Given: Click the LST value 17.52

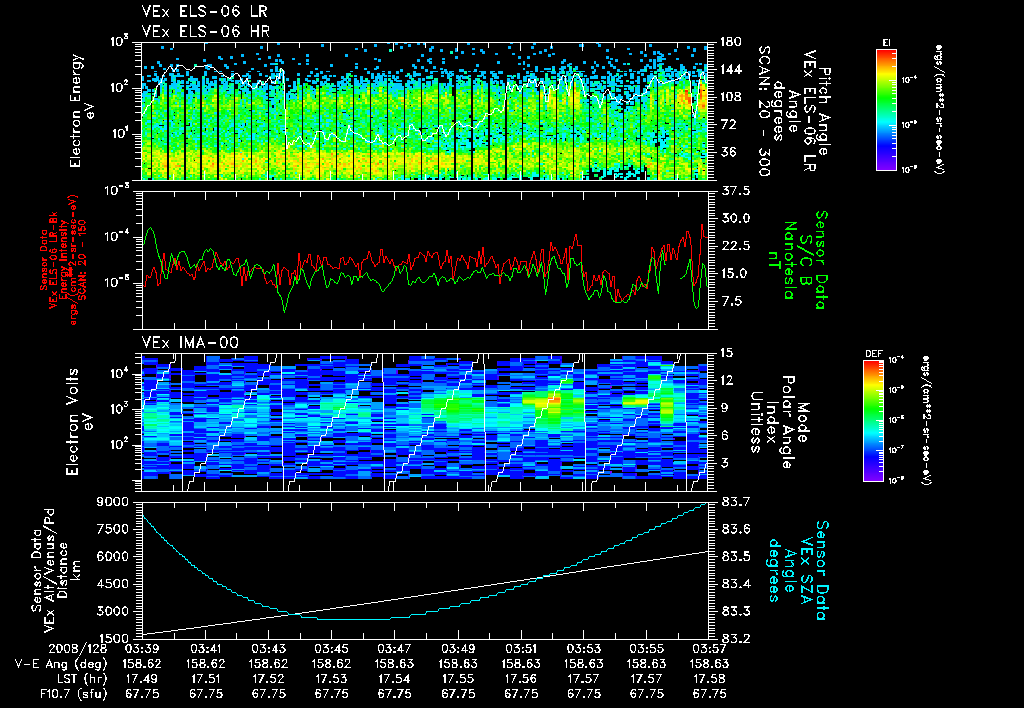Looking at the screenshot, I should pos(268,679).
